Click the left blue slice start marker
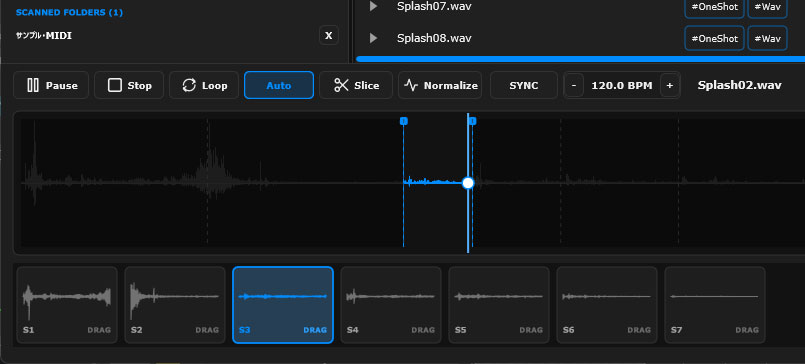Screen dimensions: 805x364 [x=404, y=121]
